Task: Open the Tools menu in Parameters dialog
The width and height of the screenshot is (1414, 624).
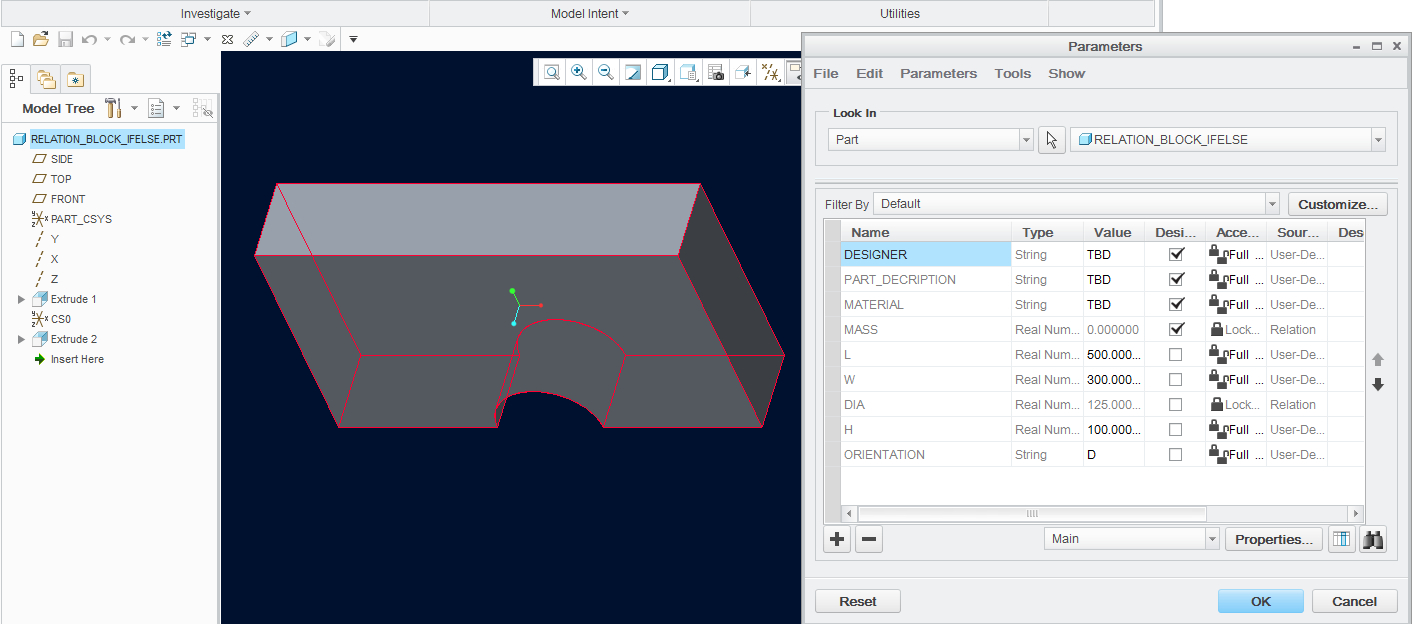Action: click(1012, 73)
